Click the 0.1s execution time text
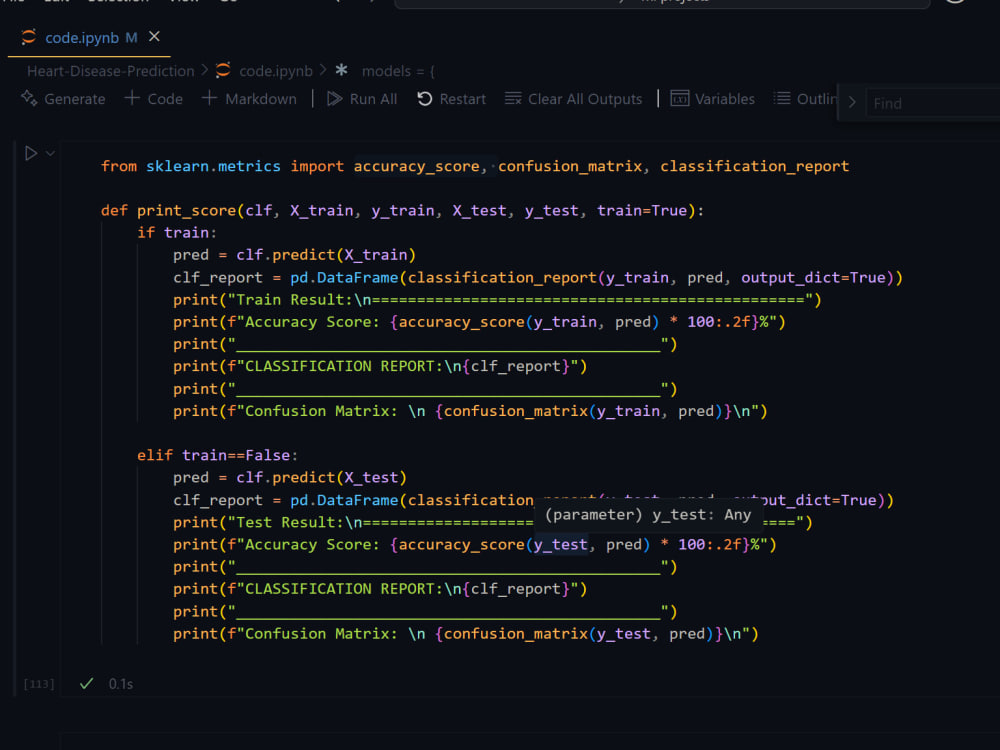Screen dimensions: 1000x750 click(x=121, y=684)
